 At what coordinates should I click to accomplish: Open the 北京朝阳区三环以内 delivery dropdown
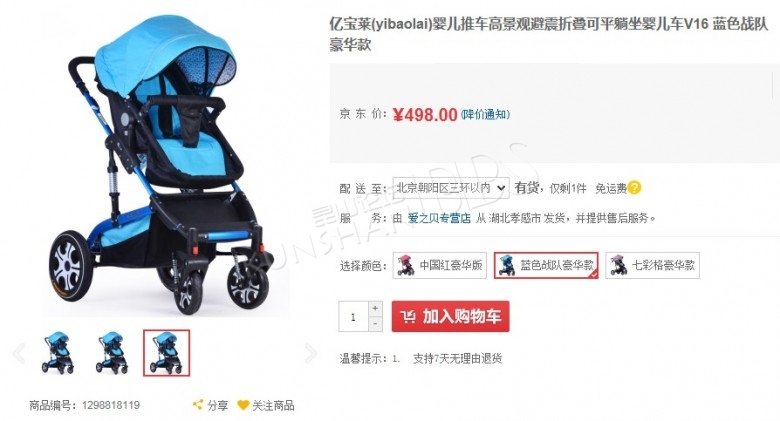click(x=451, y=188)
